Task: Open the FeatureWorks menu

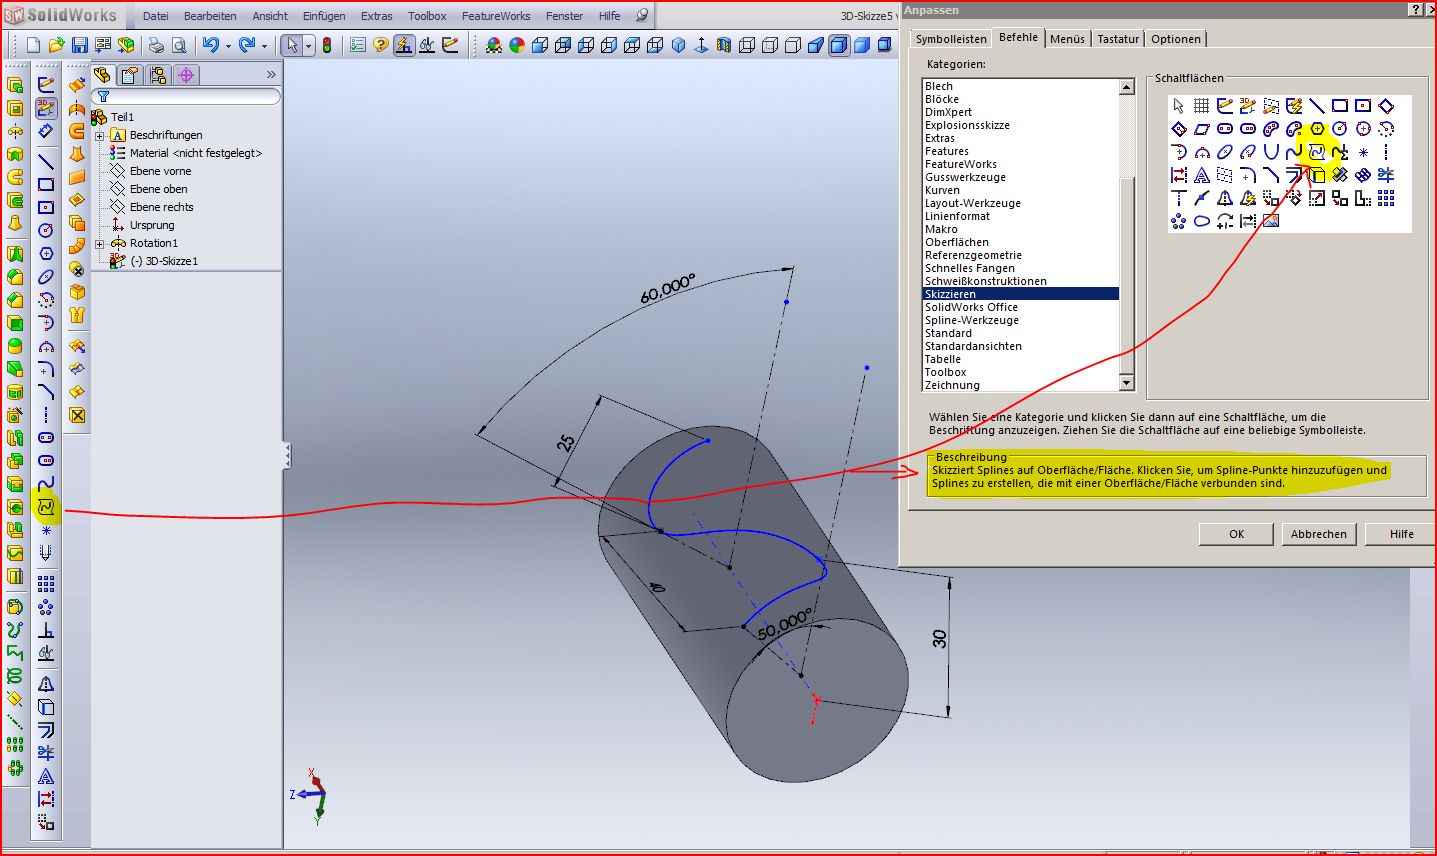Action: click(x=496, y=16)
